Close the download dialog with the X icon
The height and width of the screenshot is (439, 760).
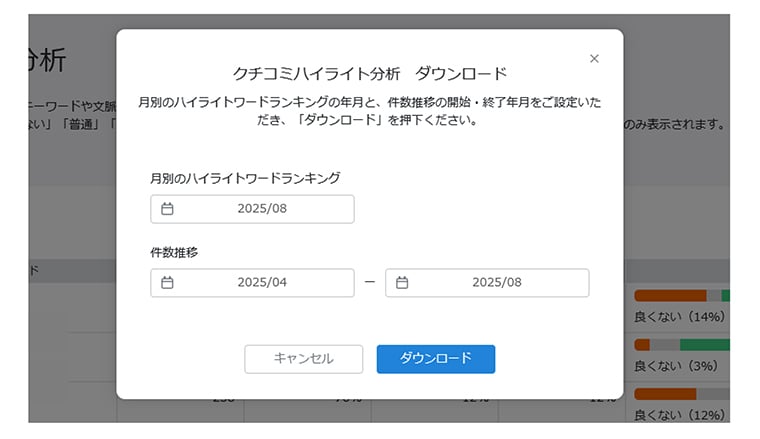594,59
